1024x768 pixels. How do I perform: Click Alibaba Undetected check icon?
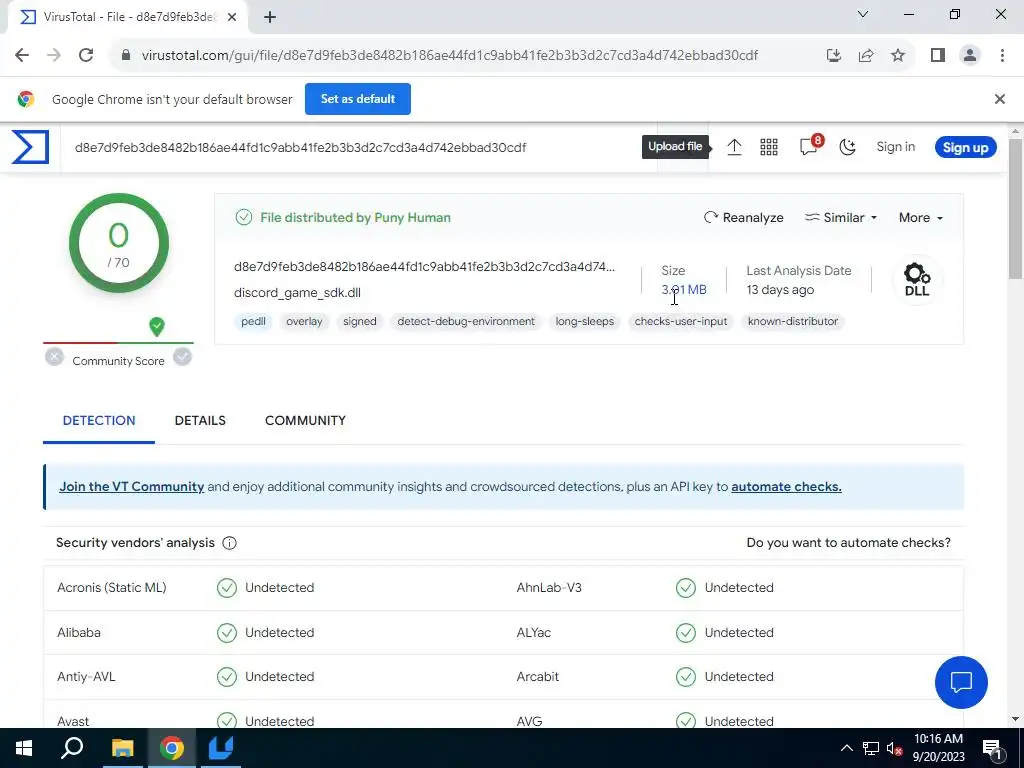227,633
